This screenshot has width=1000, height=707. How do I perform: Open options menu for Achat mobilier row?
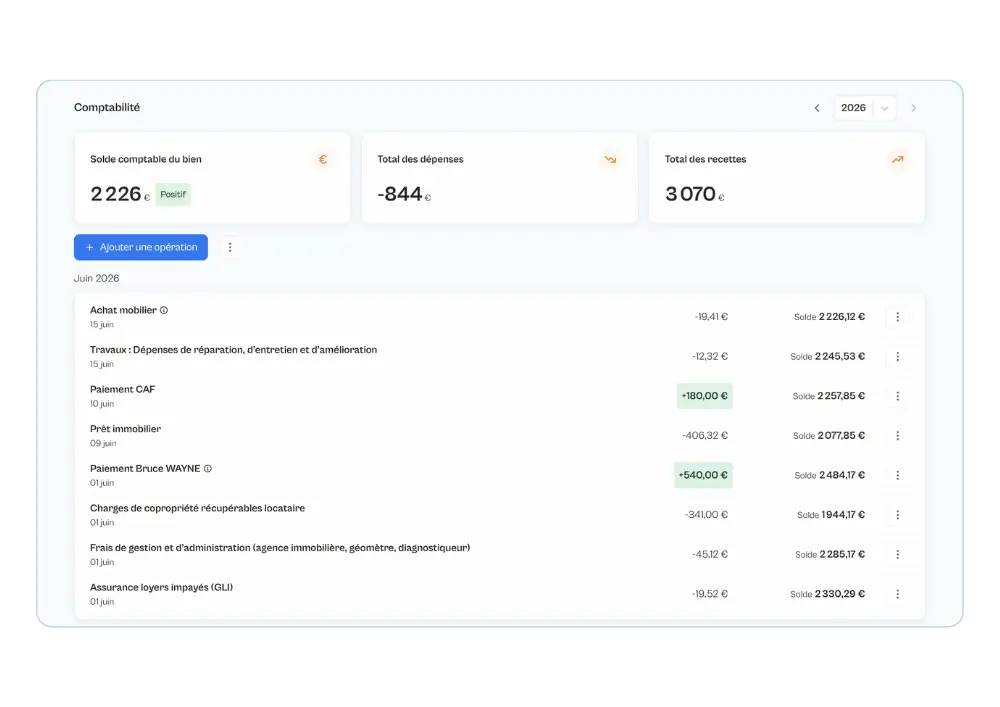pyautogui.click(x=897, y=317)
